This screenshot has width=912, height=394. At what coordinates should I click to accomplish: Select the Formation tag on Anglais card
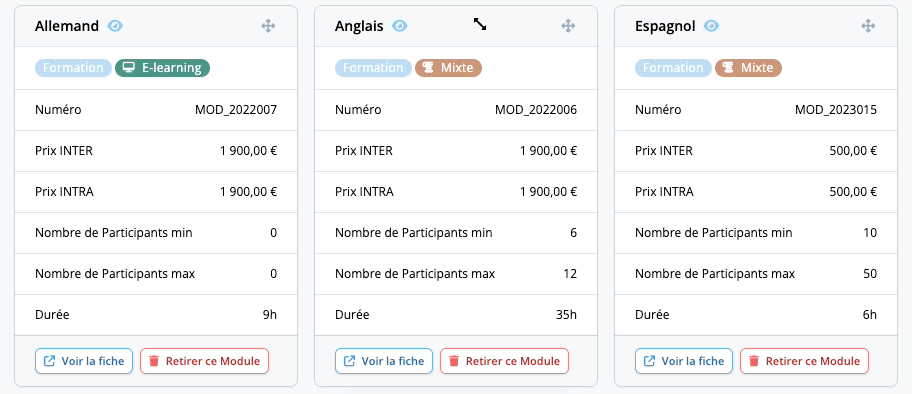click(x=373, y=68)
